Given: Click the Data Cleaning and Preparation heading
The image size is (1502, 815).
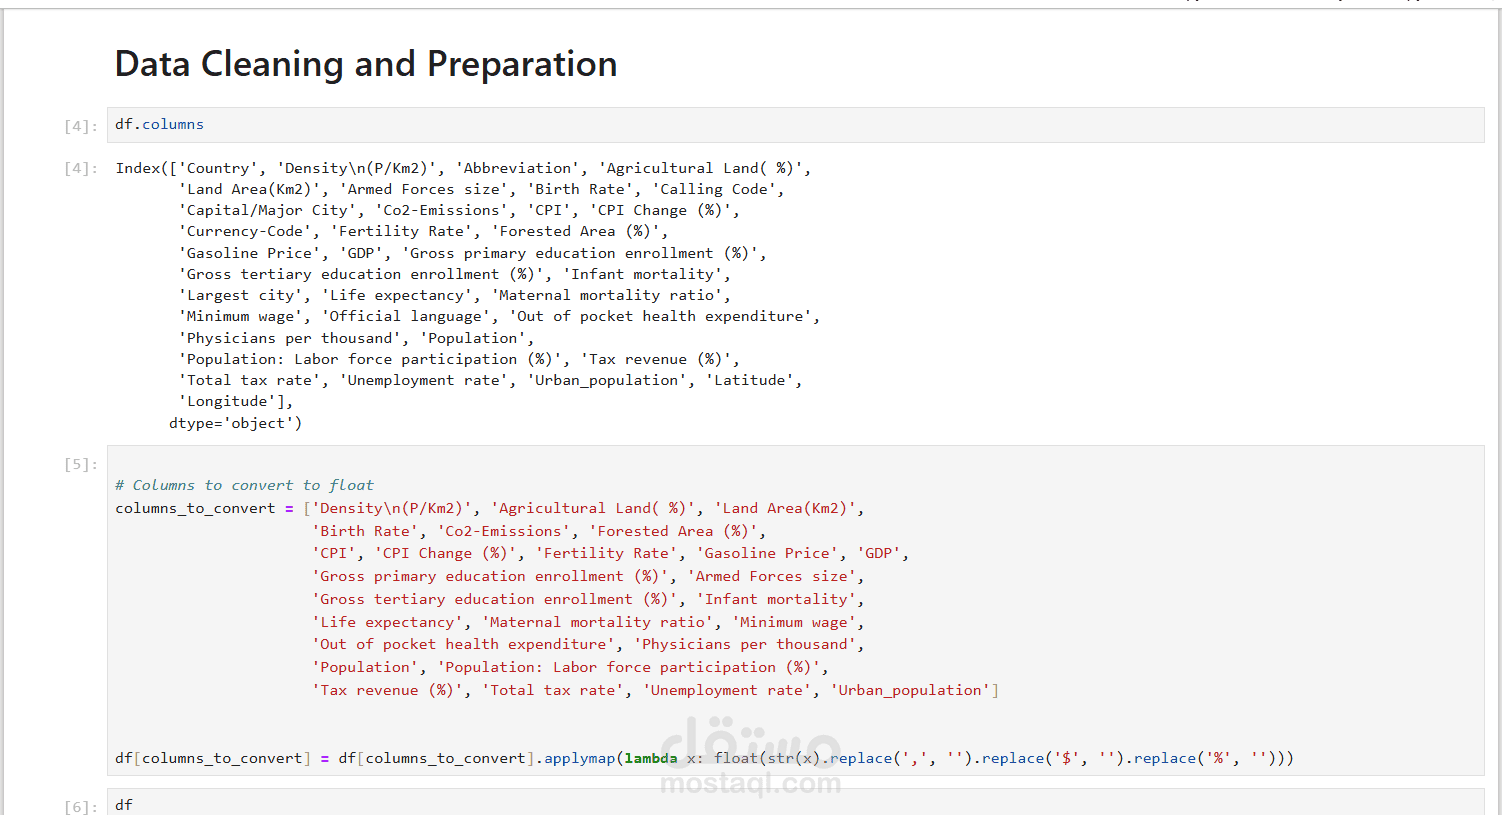Looking at the screenshot, I should click(366, 64).
